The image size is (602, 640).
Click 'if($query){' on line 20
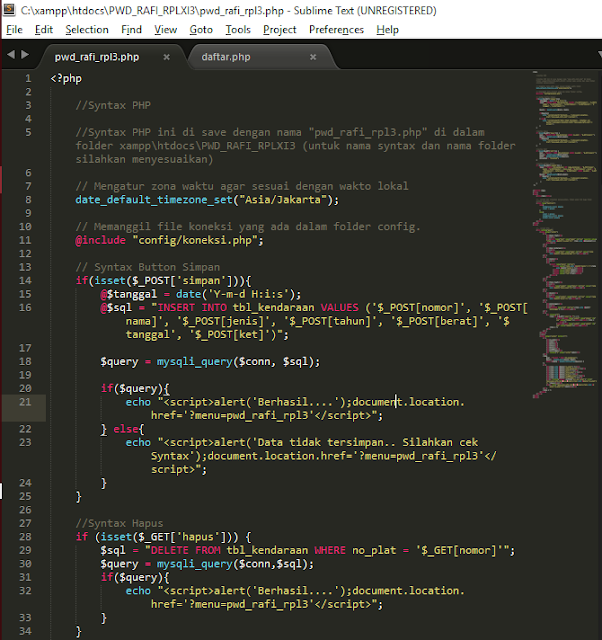(x=135, y=388)
